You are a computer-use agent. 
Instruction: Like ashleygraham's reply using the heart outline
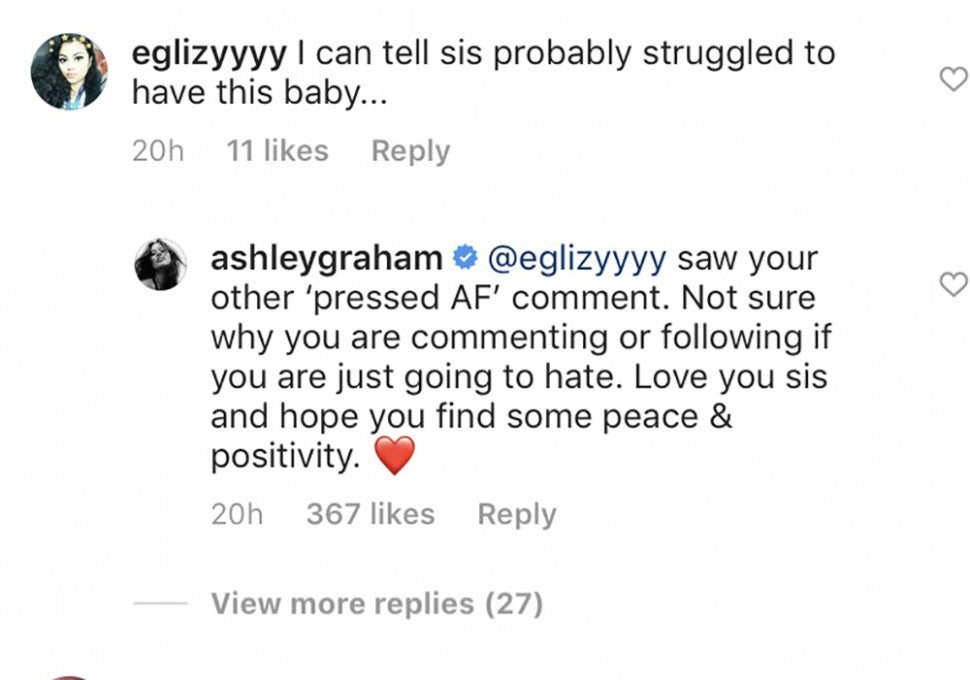point(953,284)
